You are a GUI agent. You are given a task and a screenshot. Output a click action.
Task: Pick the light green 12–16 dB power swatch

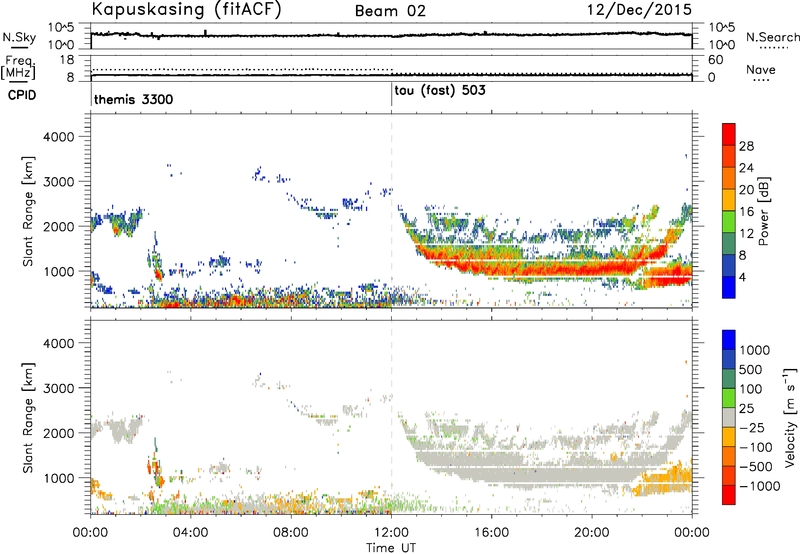(x=729, y=222)
